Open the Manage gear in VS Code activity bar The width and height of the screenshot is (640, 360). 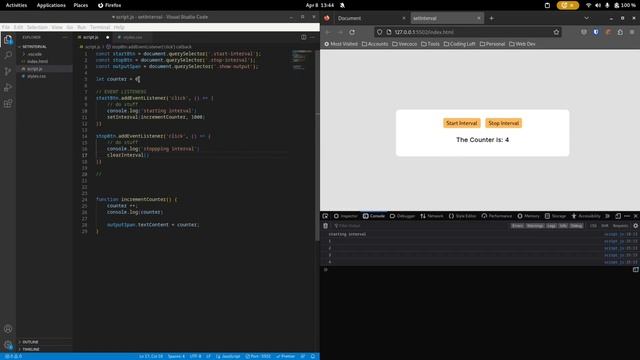(x=8, y=345)
